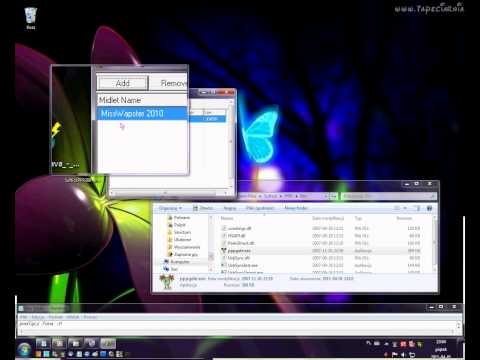Click horizontal scrollbar of the window behind
The width and height of the screenshot is (480, 360).
(168, 193)
